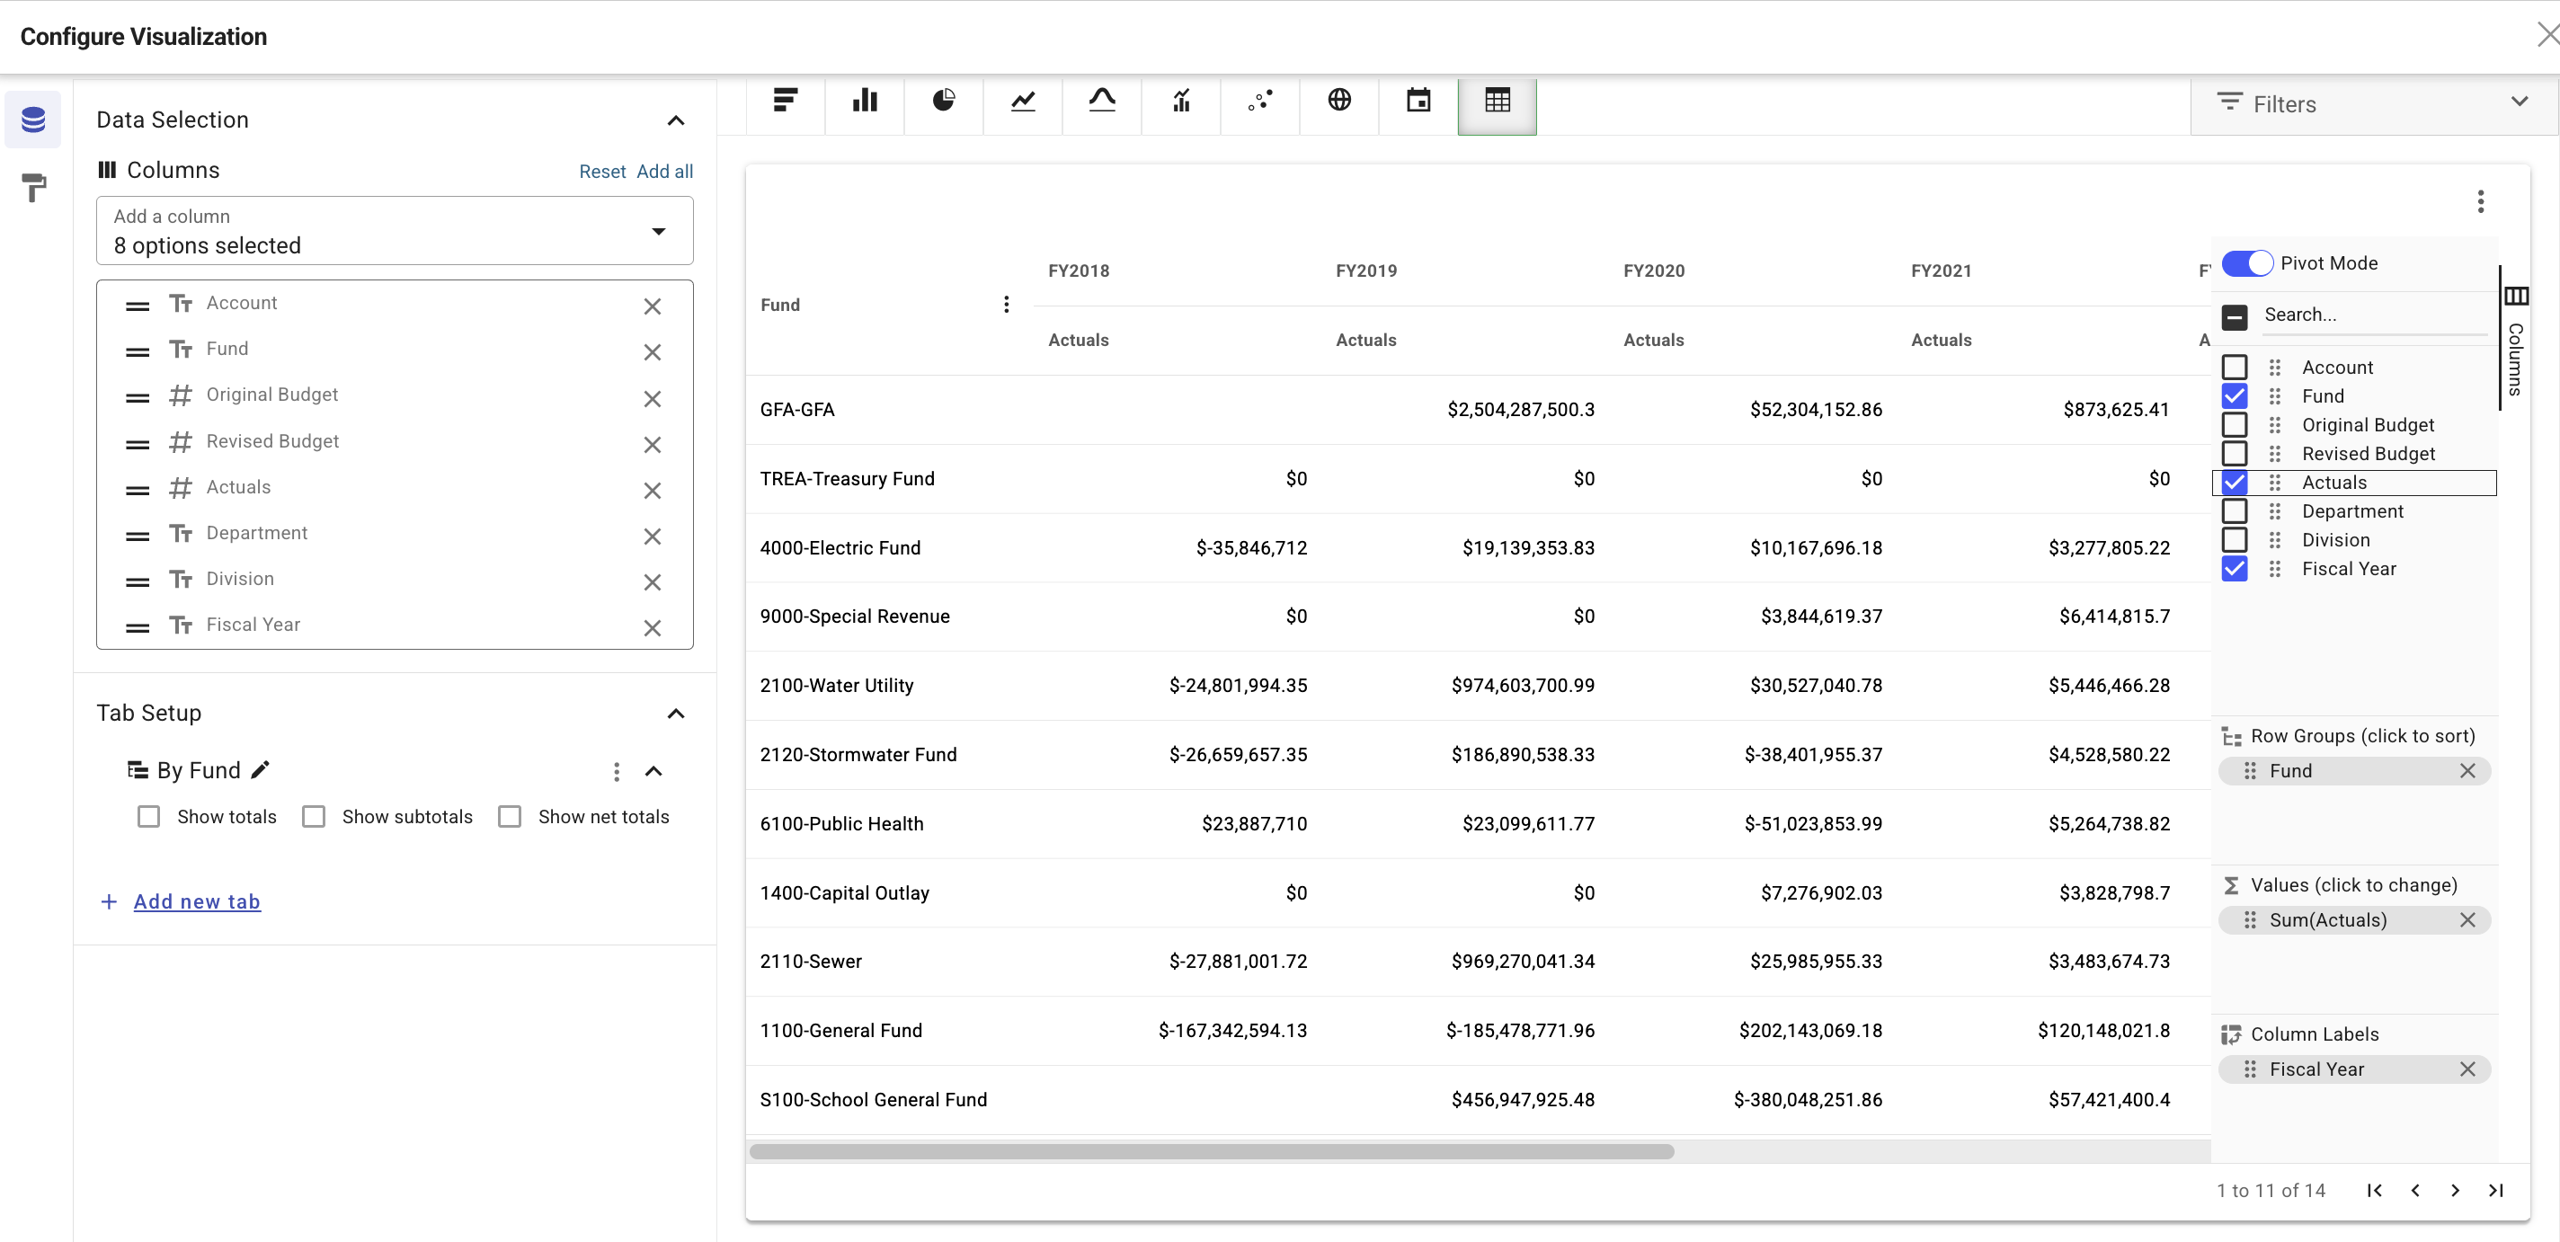2560x1242 pixels.
Task: Remove Sum(Actuals) from Values
Action: click(2467, 920)
